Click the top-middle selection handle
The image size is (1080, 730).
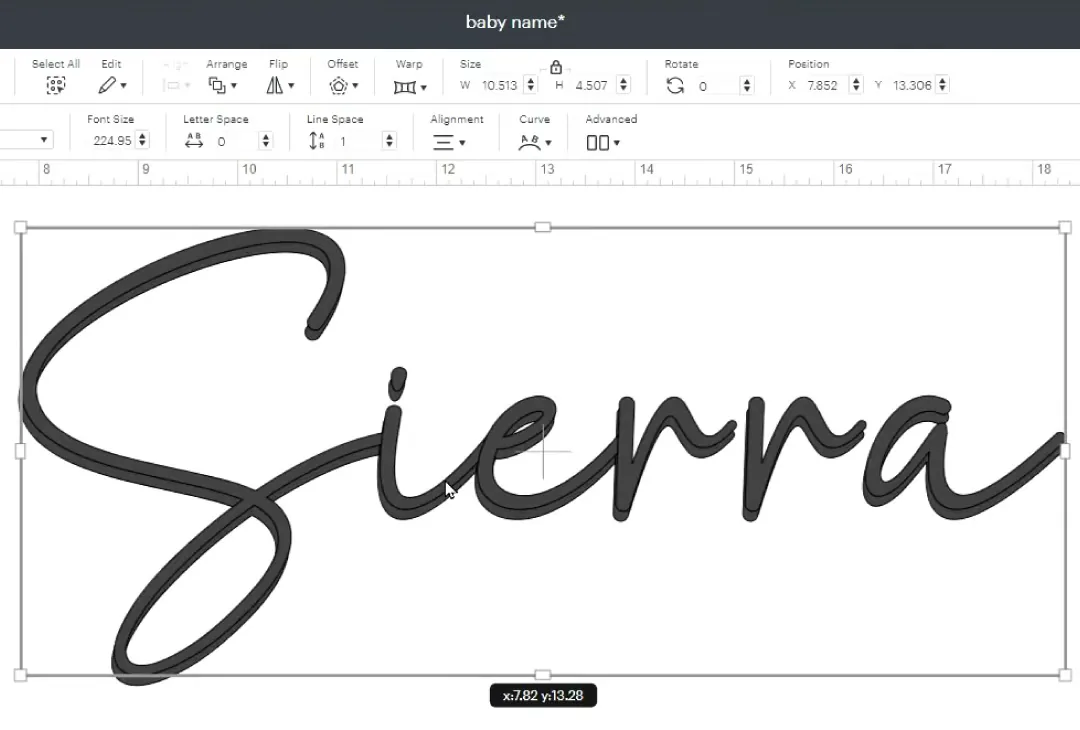click(543, 227)
